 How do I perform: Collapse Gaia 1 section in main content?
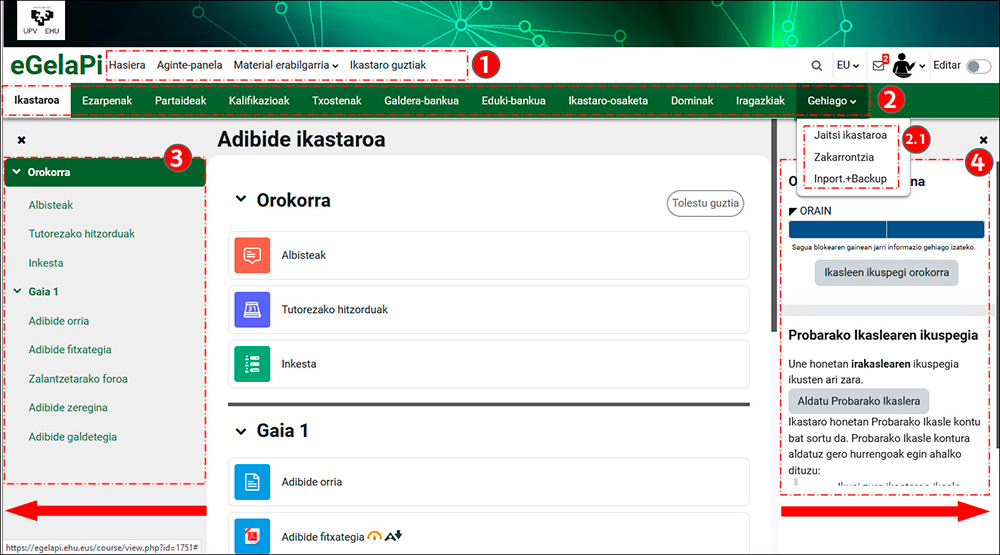coord(240,431)
